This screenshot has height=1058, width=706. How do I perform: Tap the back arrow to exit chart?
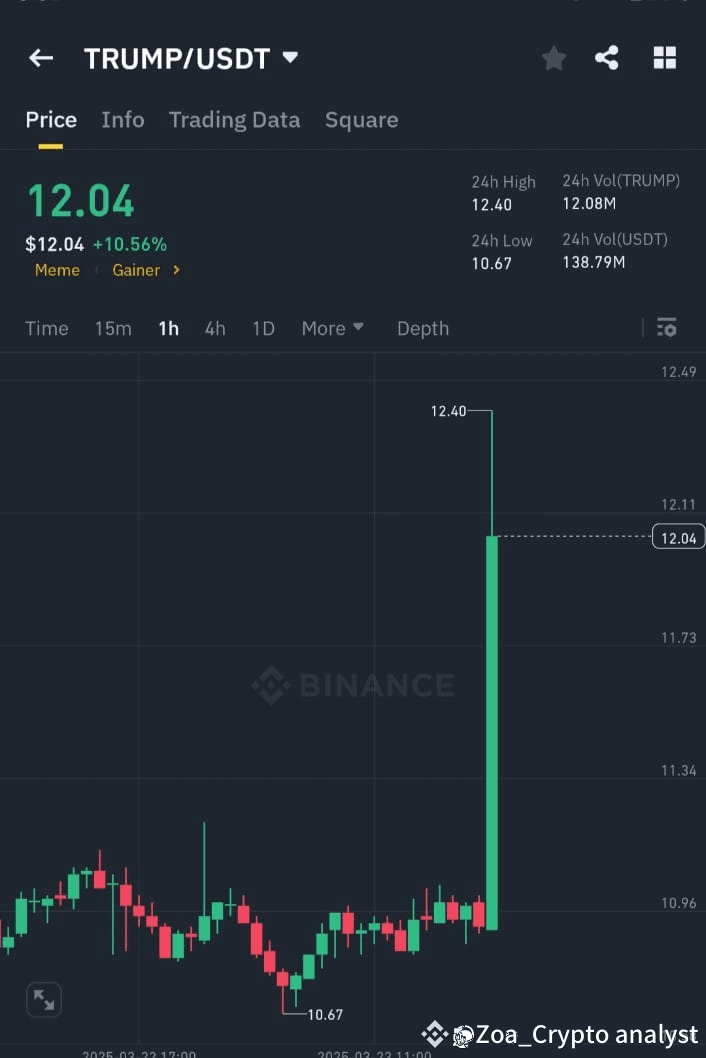coord(40,58)
